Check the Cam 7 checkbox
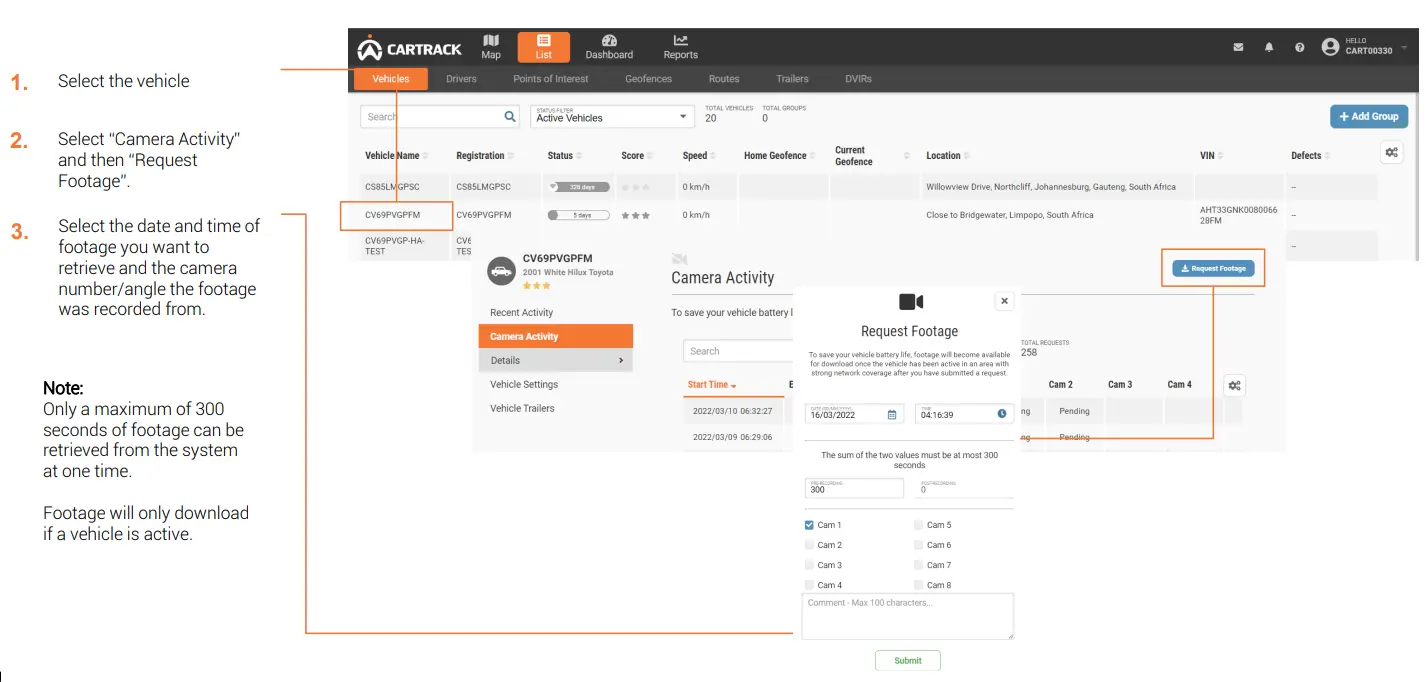1426x682 pixels. [918, 565]
